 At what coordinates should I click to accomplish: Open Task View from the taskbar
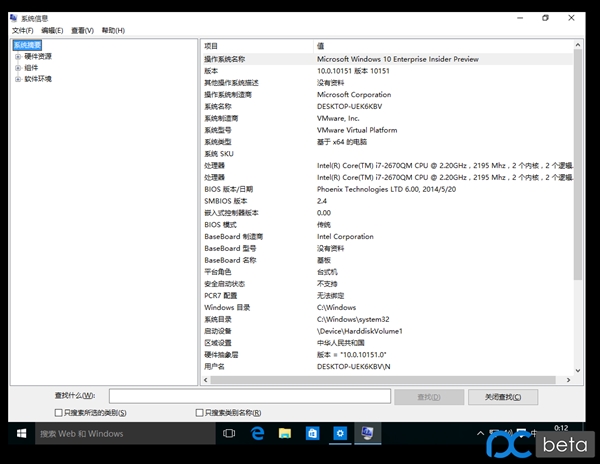point(229,433)
